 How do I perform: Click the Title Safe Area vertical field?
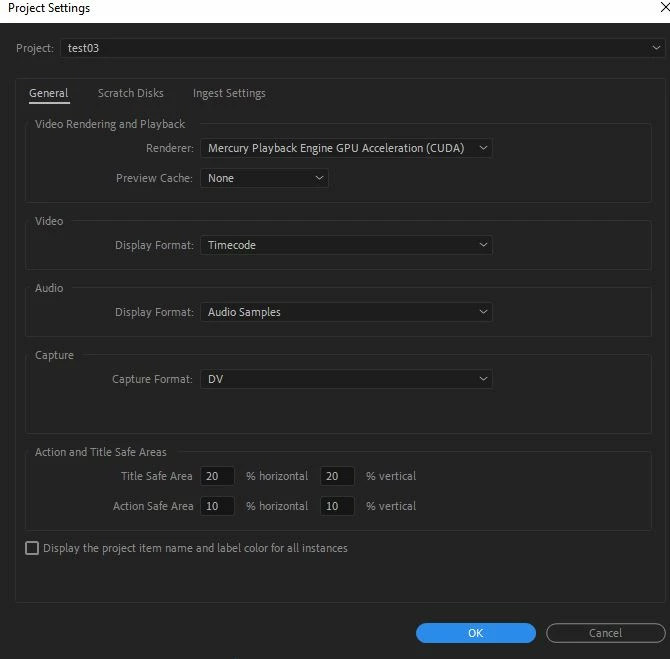click(x=337, y=476)
